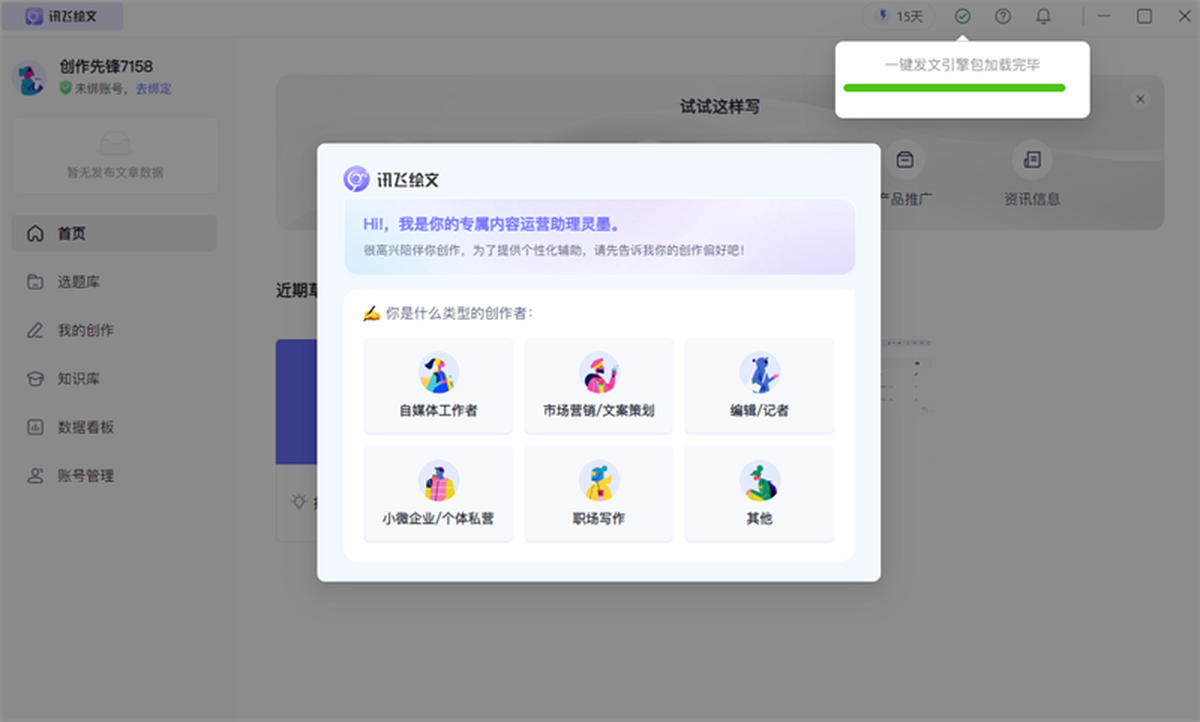This screenshot has height=722, width=1200.
Task: Click the 15天 lightning membership badge
Action: [899, 16]
